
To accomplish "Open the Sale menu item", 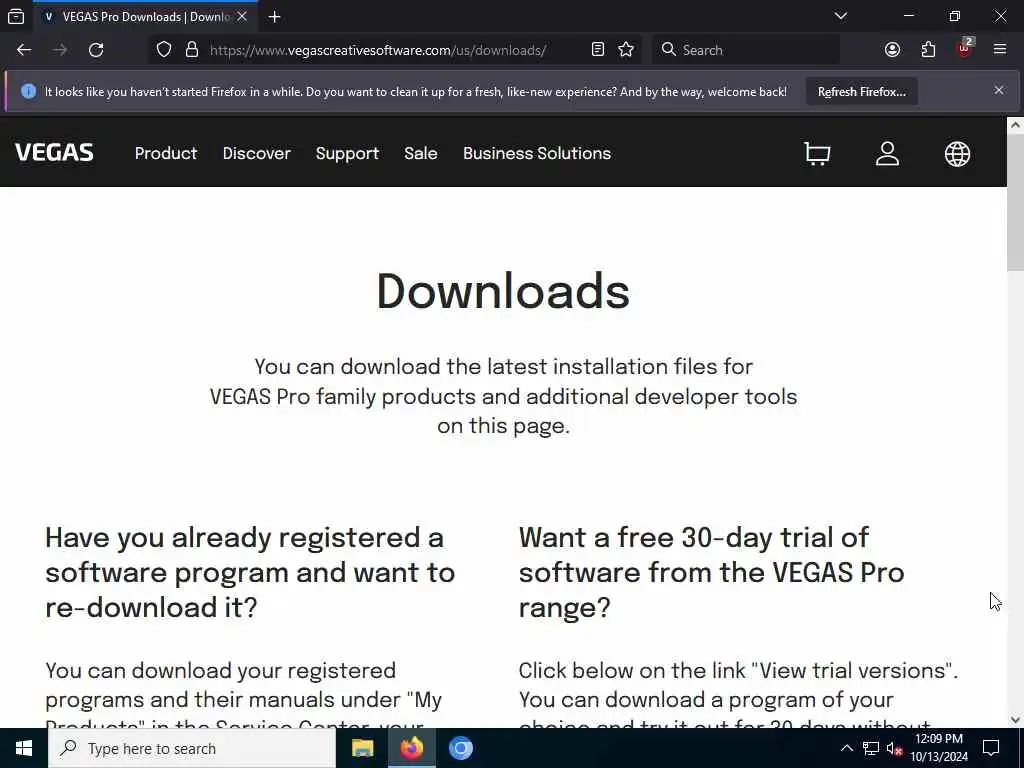I will click(421, 153).
